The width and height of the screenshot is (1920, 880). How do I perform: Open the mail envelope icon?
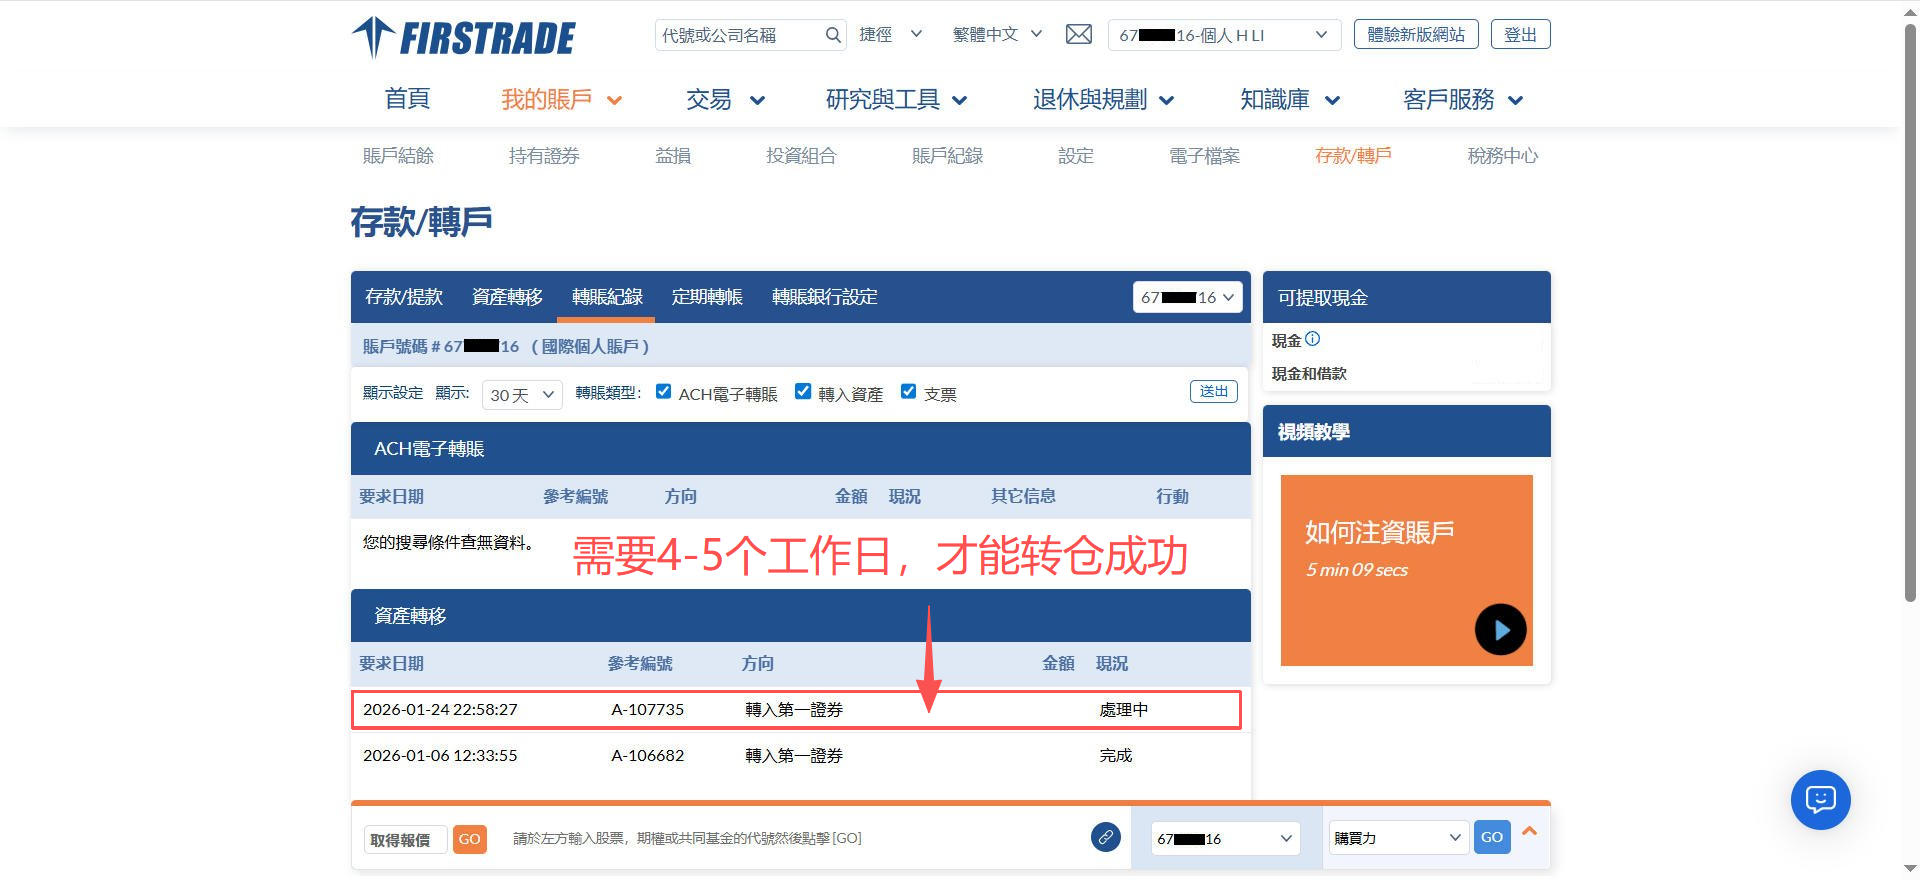(1078, 35)
